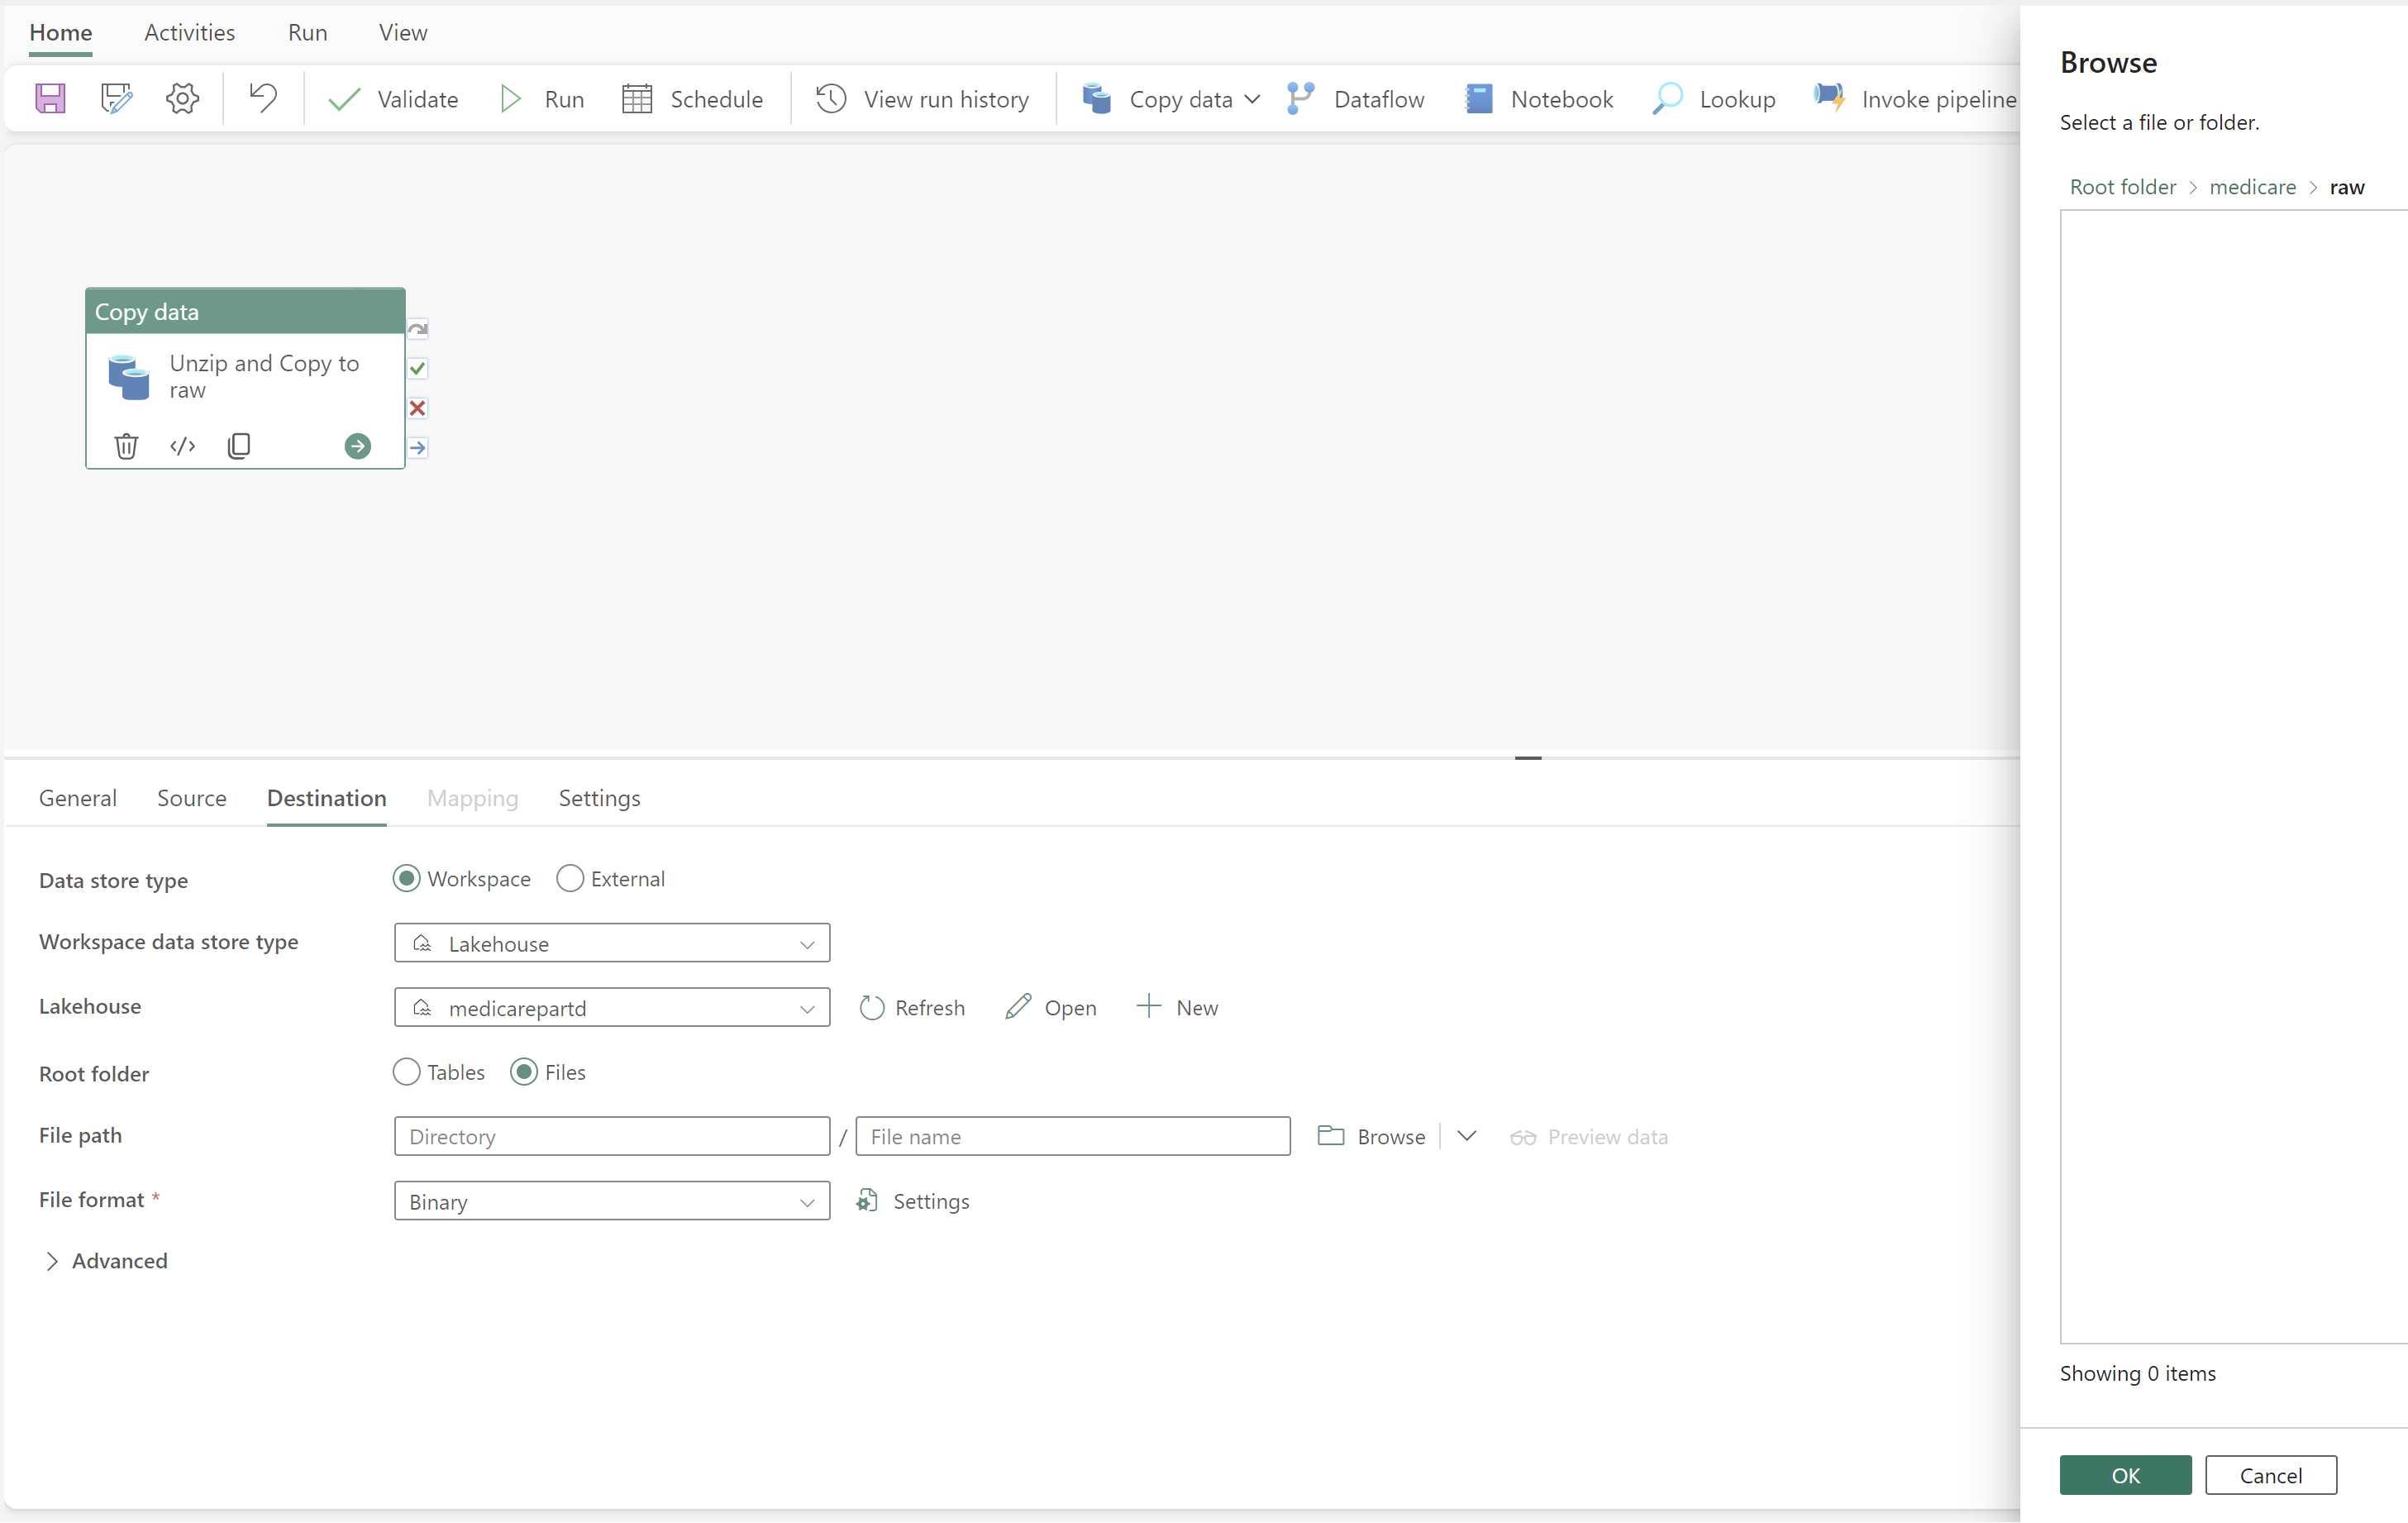Navigate to Root folder breadcrumb
Image resolution: width=2408 pixels, height=1523 pixels.
pos(2122,187)
